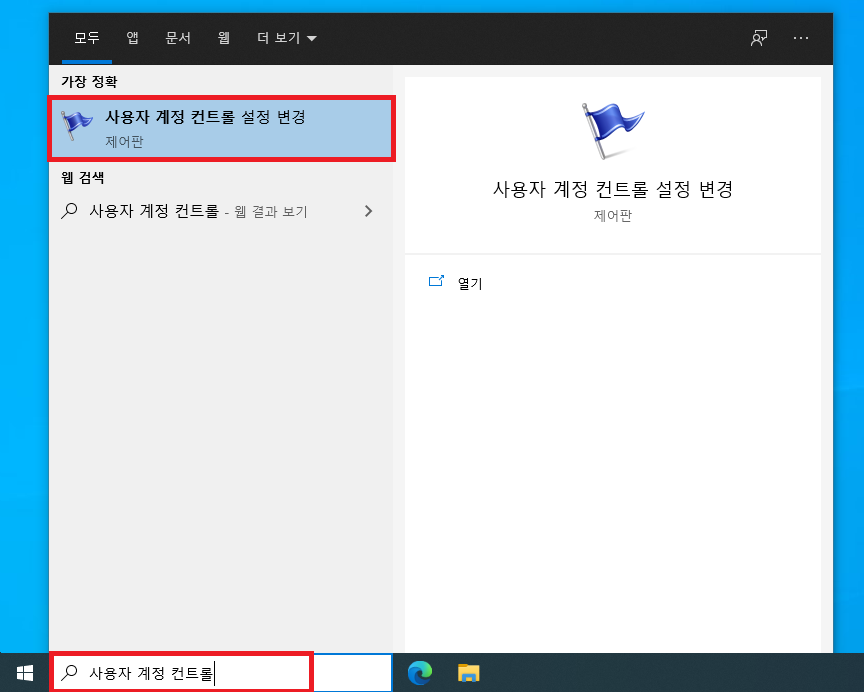Switch to the 웹 tab
Screen dimensions: 864x692
tap(223, 38)
